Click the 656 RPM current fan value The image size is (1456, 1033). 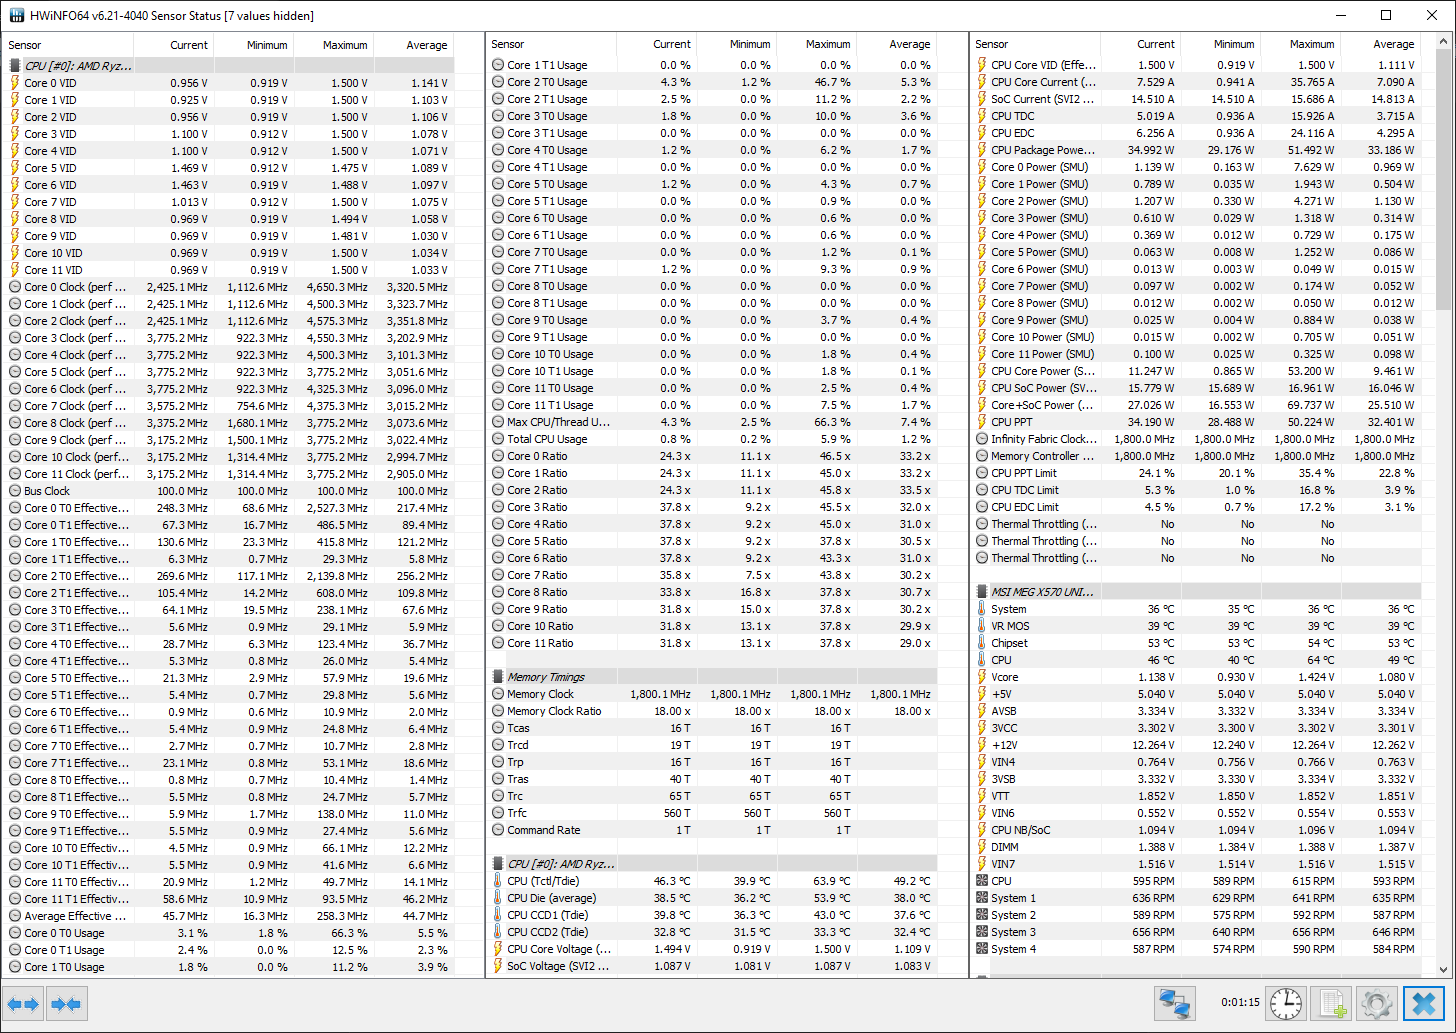tap(1153, 932)
